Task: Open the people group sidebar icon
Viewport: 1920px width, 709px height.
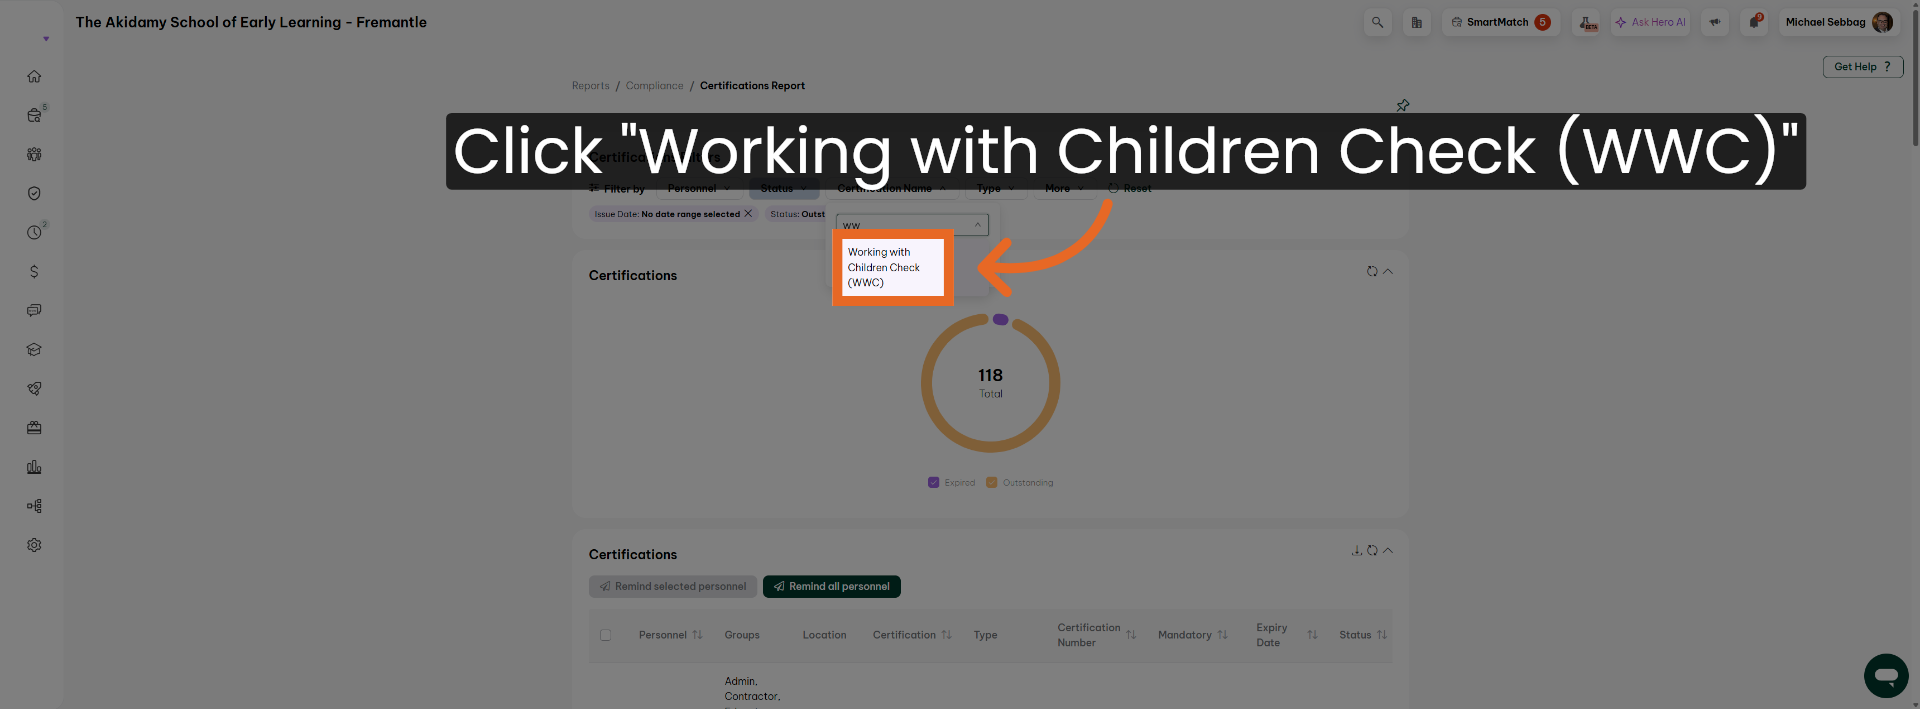Action: (34, 154)
